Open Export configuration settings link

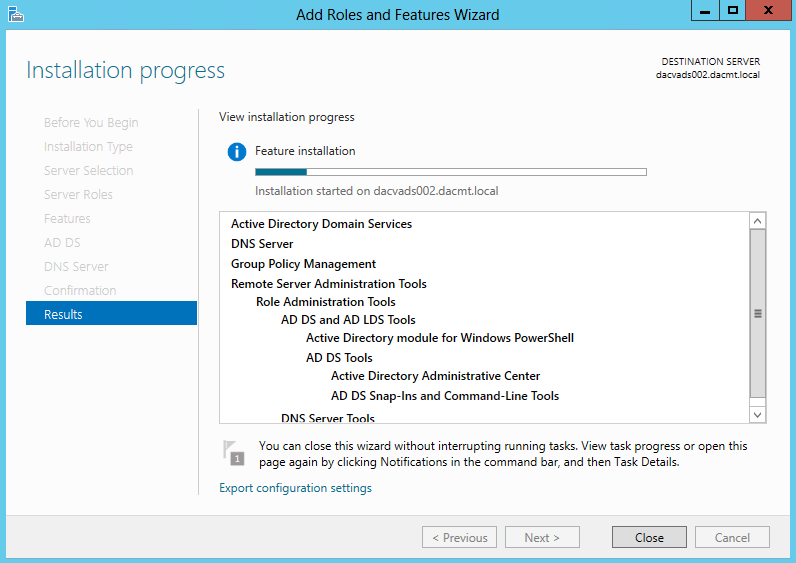pos(295,488)
